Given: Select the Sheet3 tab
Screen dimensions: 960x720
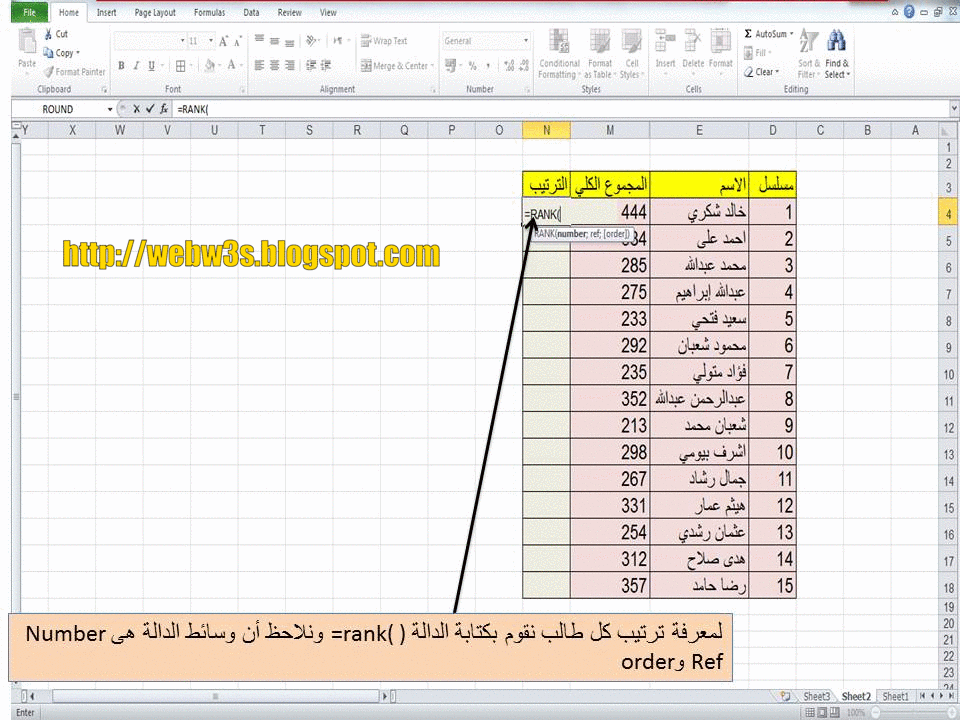Looking at the screenshot, I should coord(816,696).
